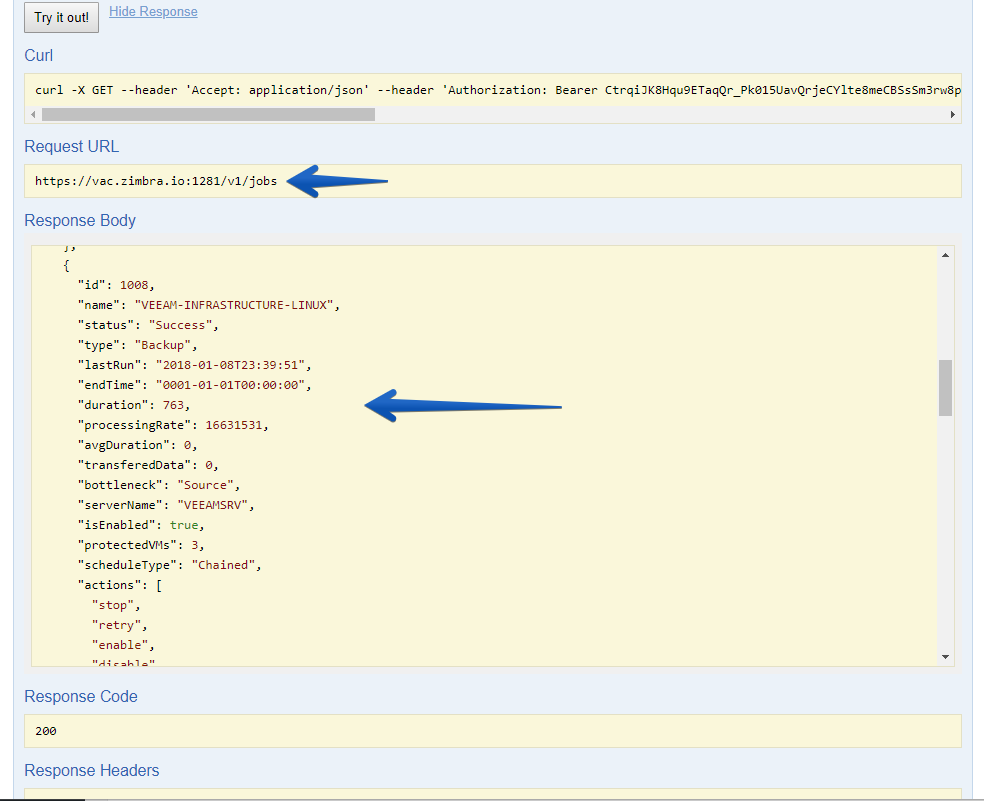Click the Request URL heading
Screen dimensions: 984x801
(72, 146)
